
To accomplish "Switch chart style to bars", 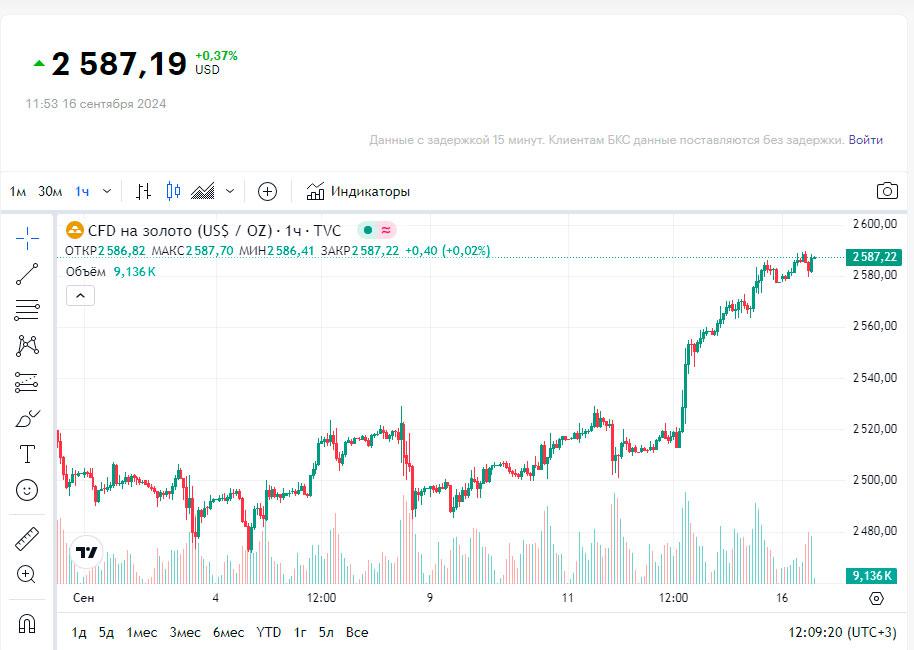I will click(x=144, y=191).
